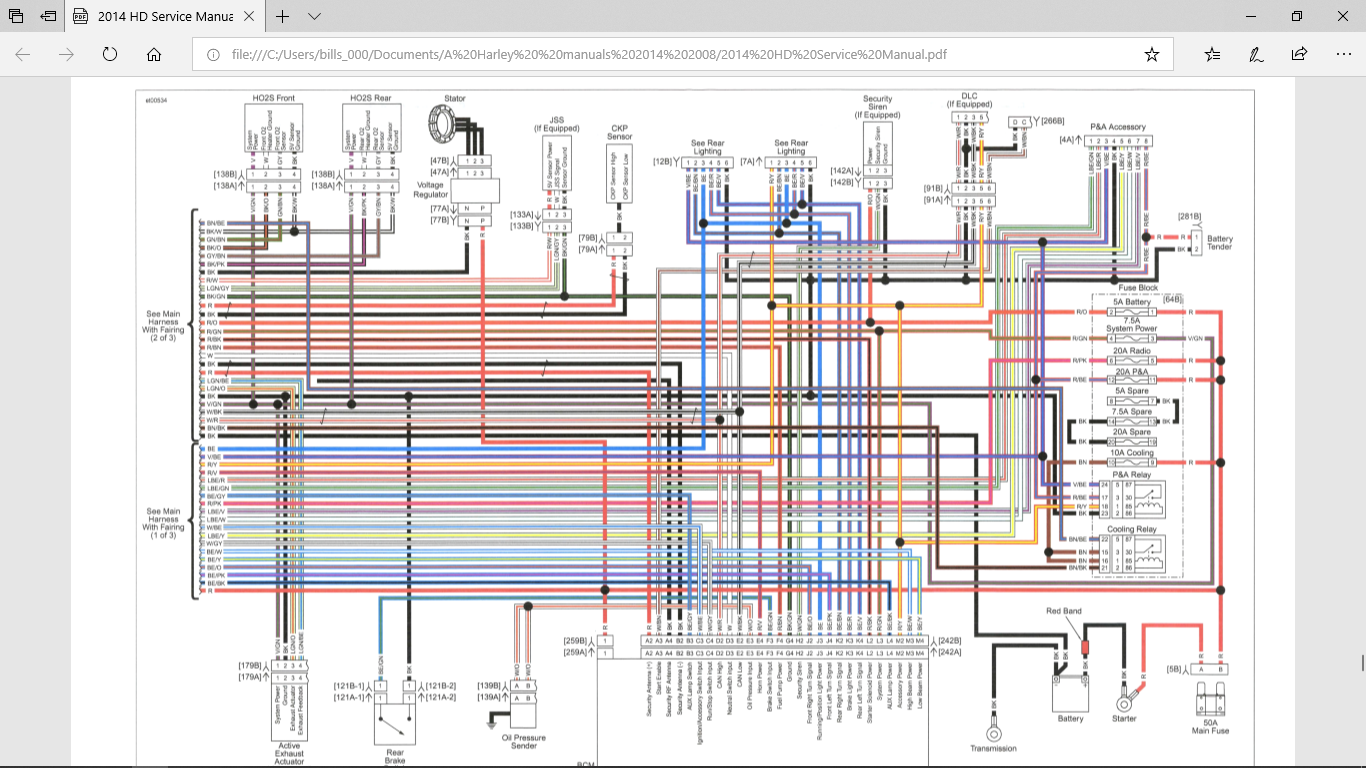The width and height of the screenshot is (1366, 768).
Task: Click the address bar file path
Action: [x=589, y=55]
